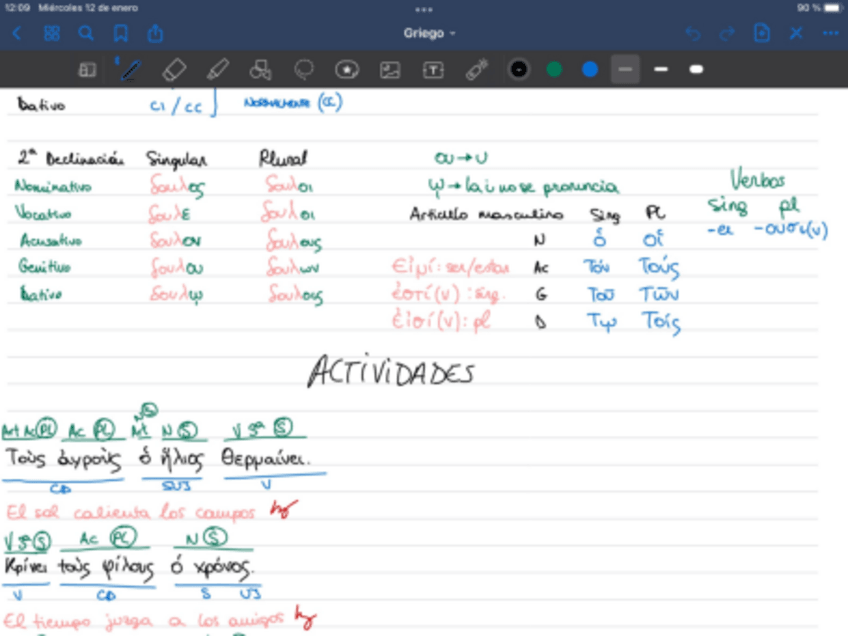Tap the handwritten ACTIVIDADES heading
Screen dimensions: 848x636
click(391, 372)
